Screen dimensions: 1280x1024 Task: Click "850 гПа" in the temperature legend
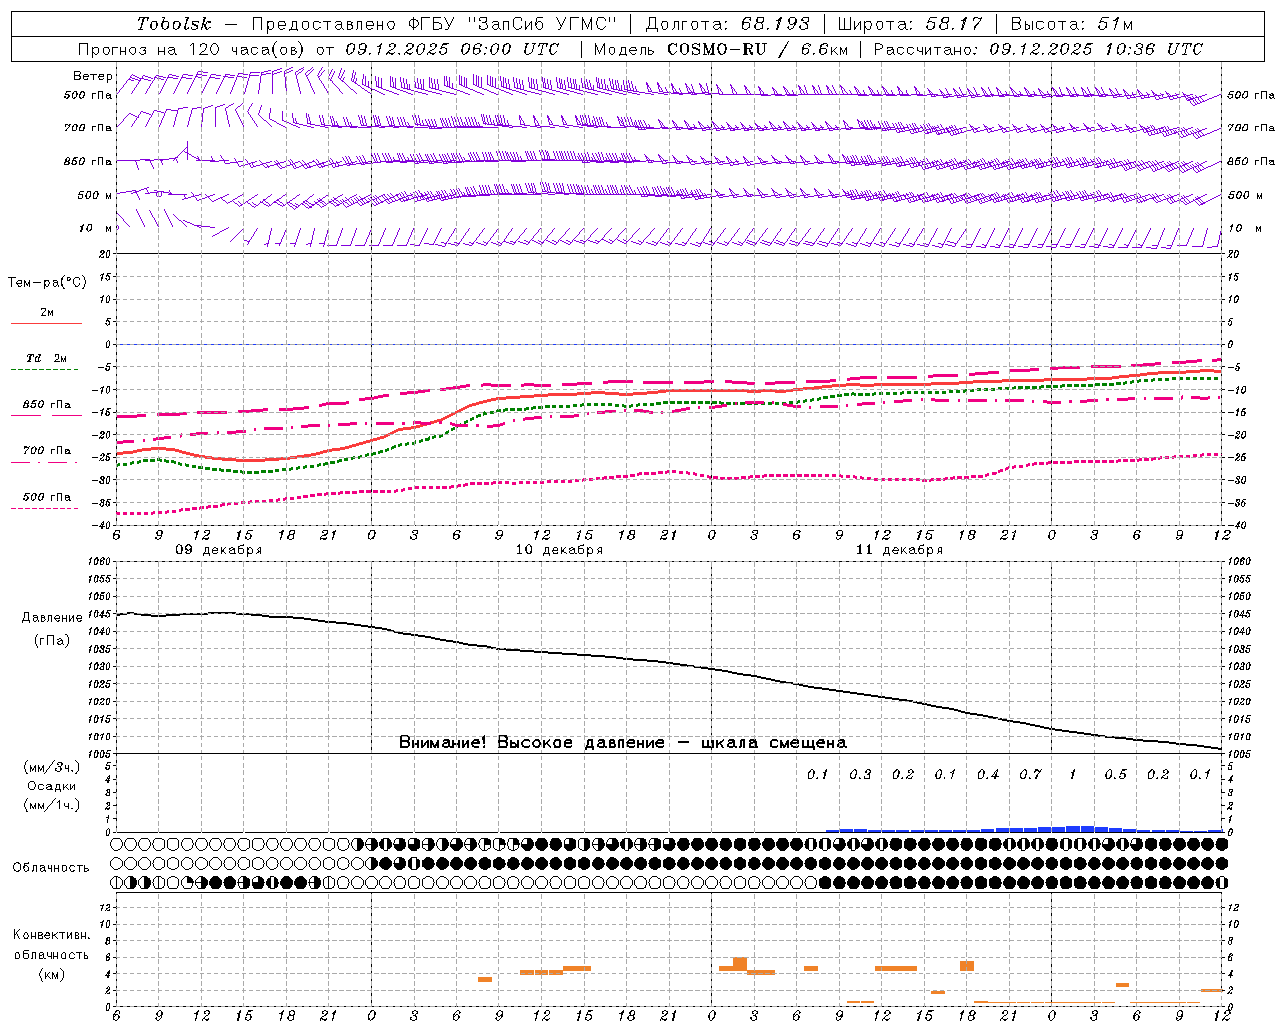(x=47, y=405)
